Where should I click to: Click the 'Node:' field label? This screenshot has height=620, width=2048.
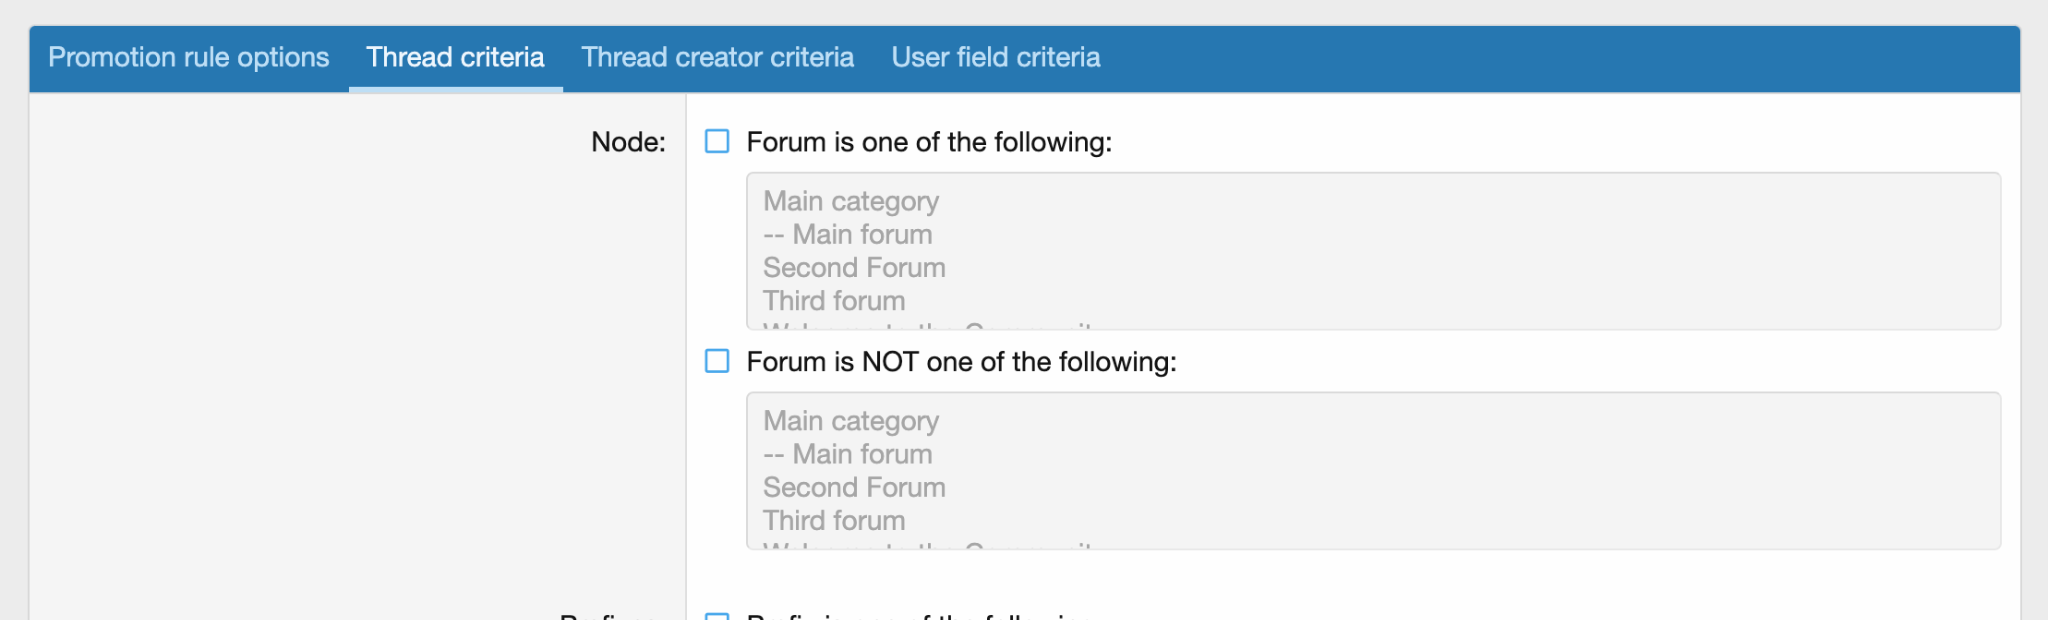tap(628, 142)
